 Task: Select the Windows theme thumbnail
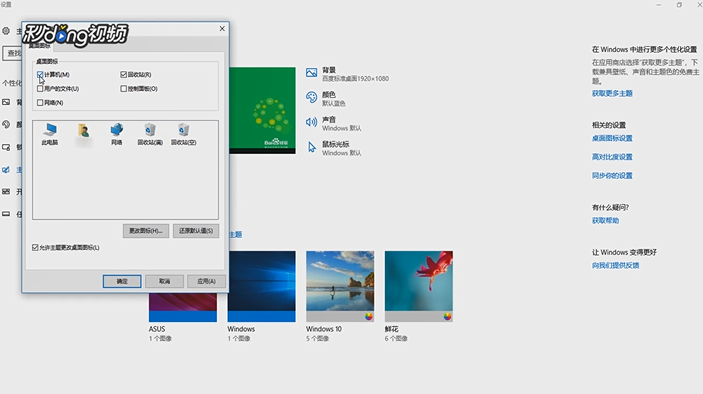[261, 286]
